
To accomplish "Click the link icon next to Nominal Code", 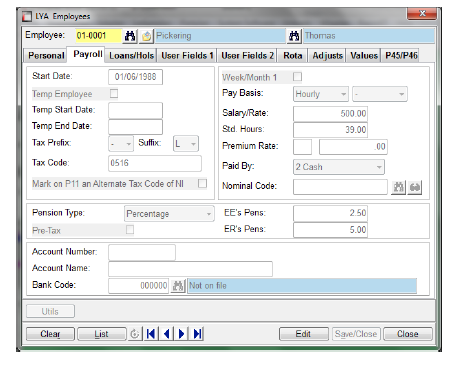I will coord(415,187).
